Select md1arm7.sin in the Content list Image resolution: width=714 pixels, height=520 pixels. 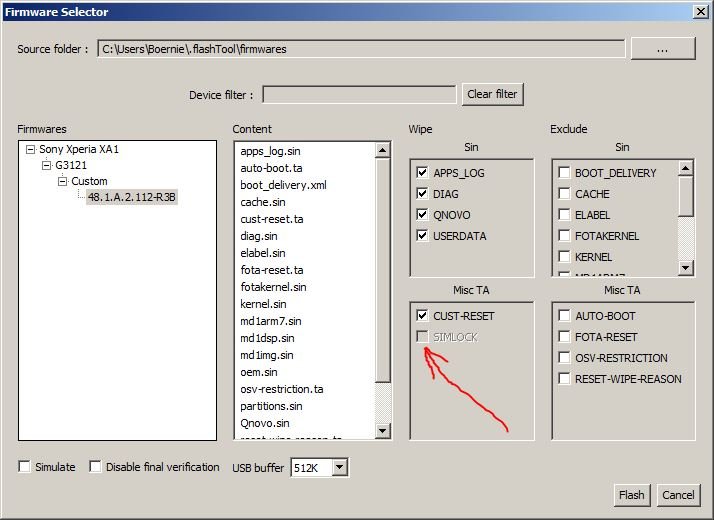(x=270, y=321)
